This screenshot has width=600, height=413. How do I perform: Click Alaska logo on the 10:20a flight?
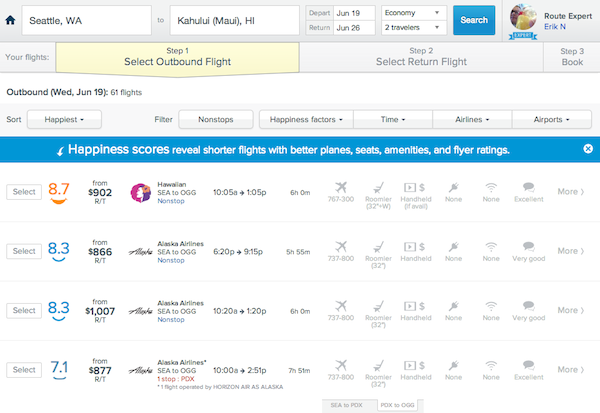(140, 311)
